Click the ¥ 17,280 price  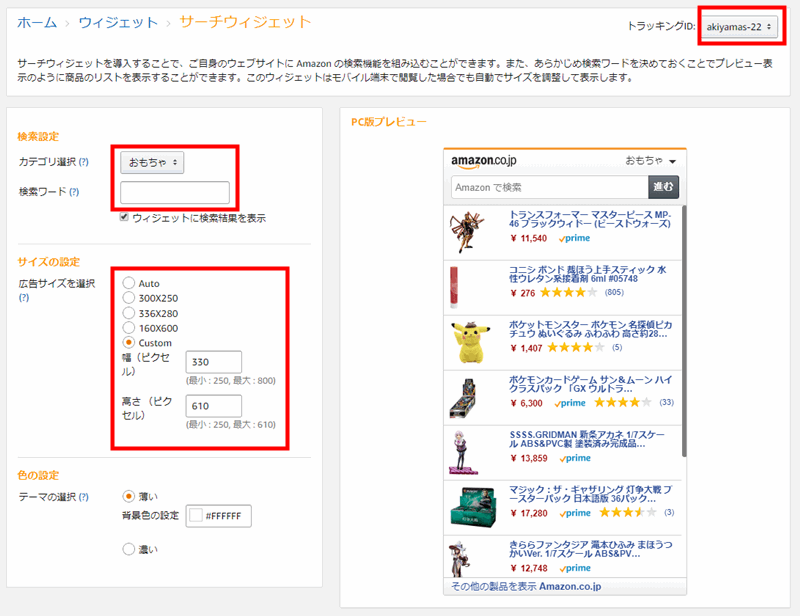click(529, 513)
